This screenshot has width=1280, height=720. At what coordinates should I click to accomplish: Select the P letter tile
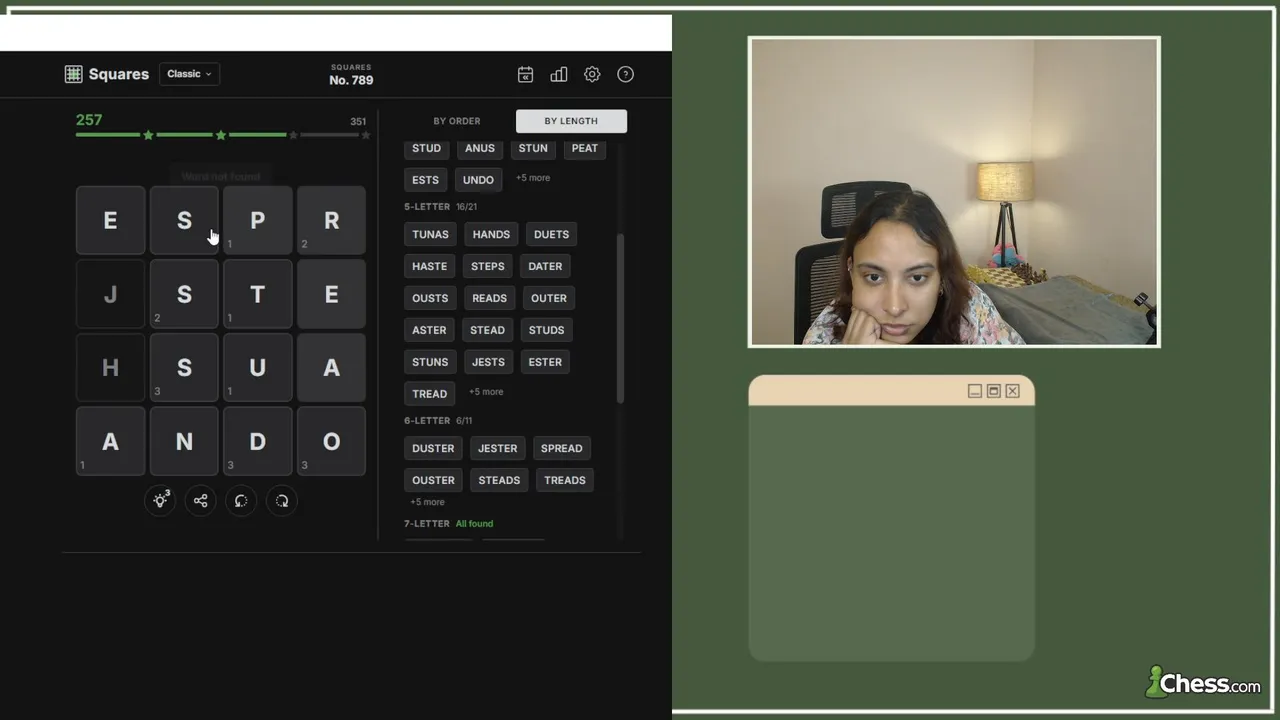pos(258,220)
